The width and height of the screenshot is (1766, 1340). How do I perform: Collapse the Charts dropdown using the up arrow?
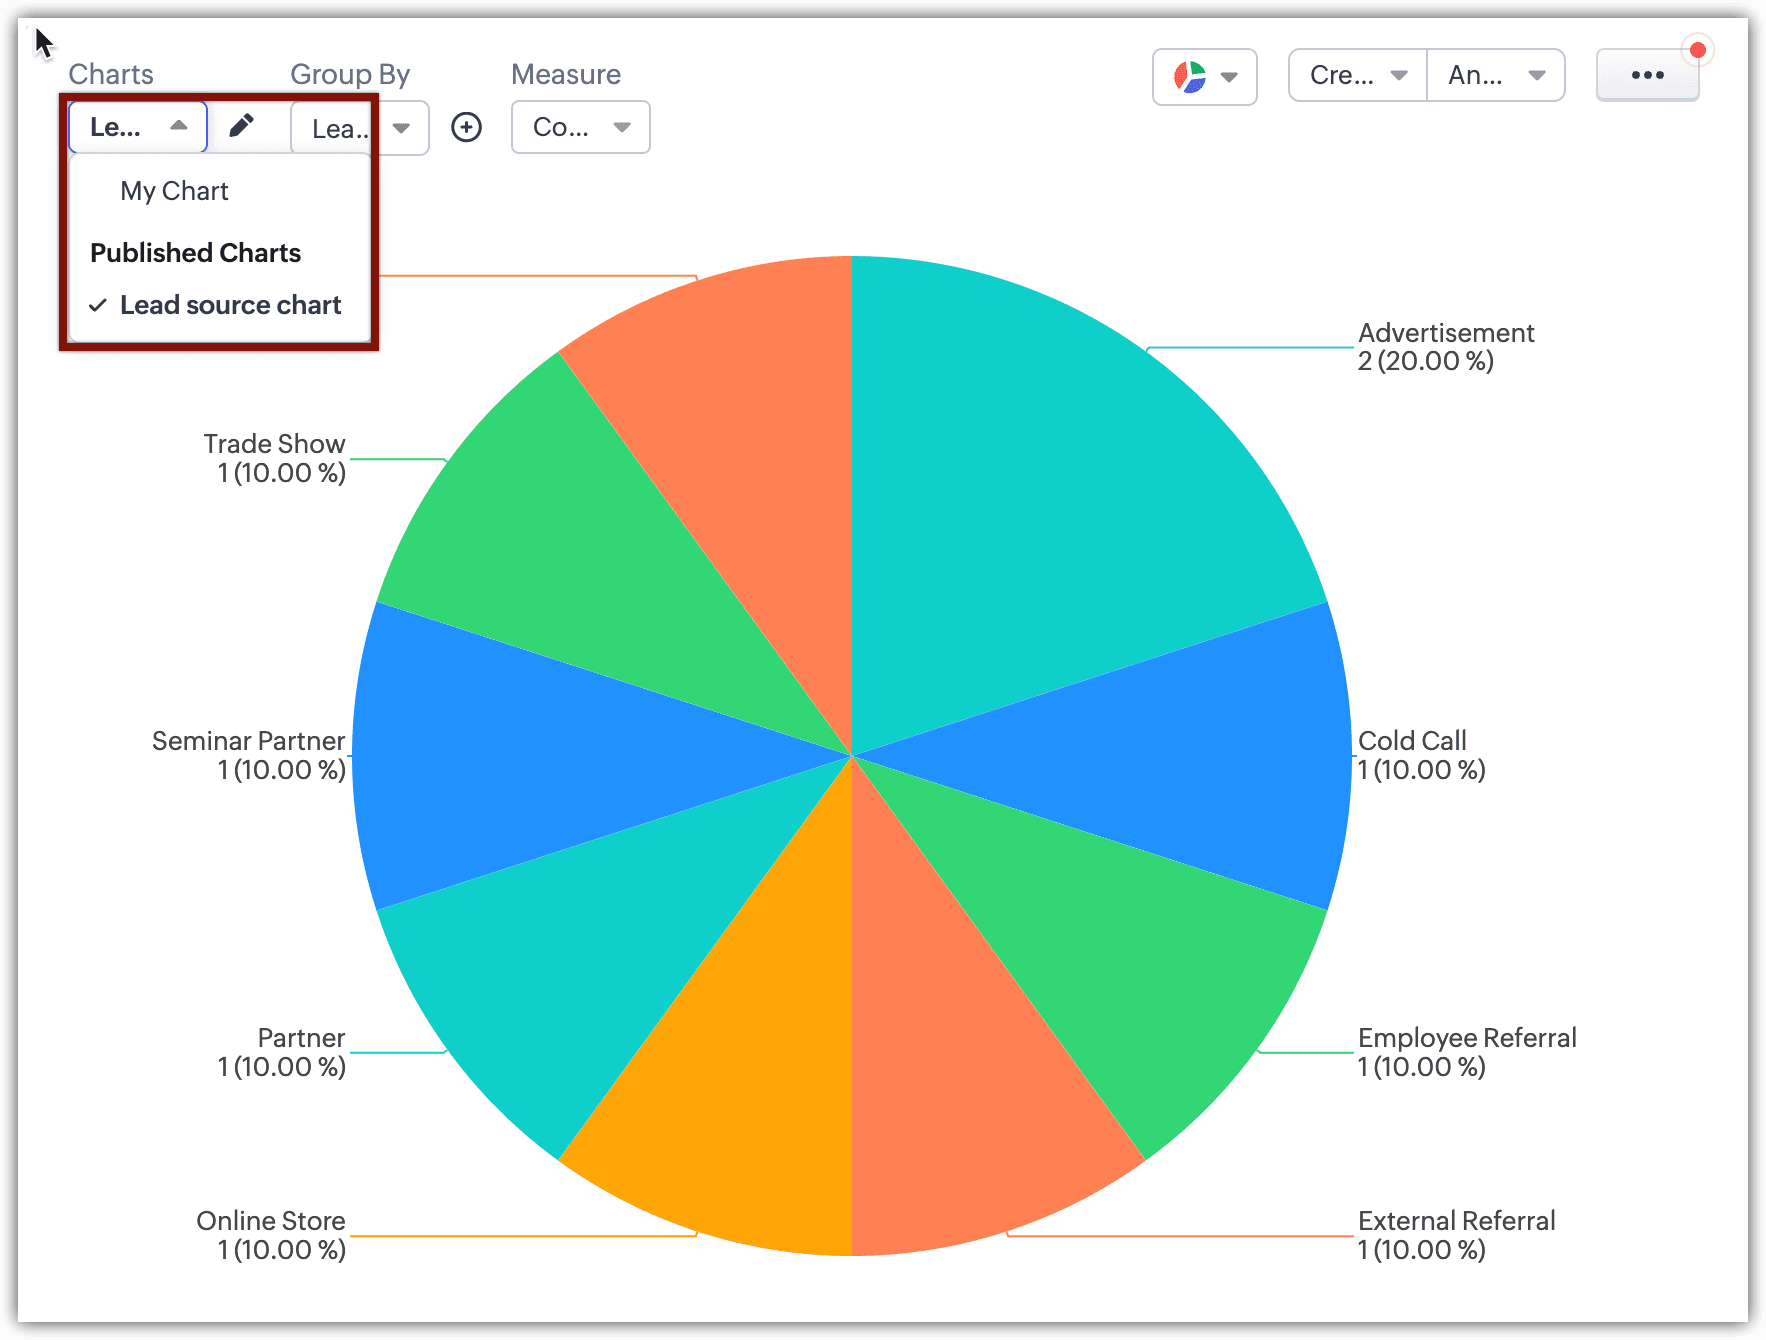[179, 126]
